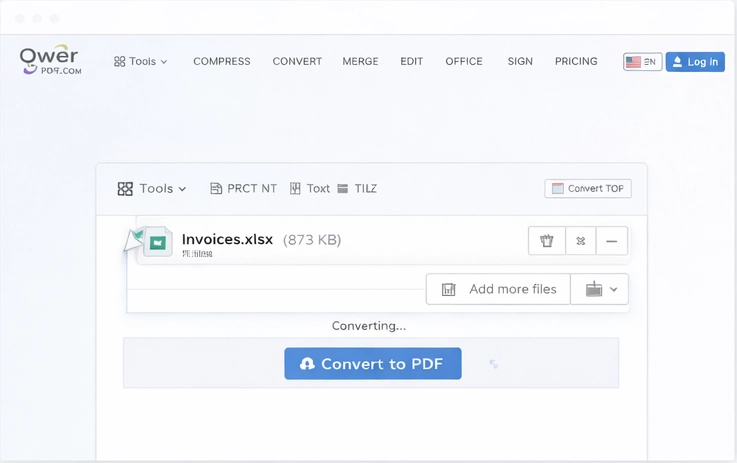737x463 pixels.
Task: Open the EDIT menu
Action: (412, 62)
